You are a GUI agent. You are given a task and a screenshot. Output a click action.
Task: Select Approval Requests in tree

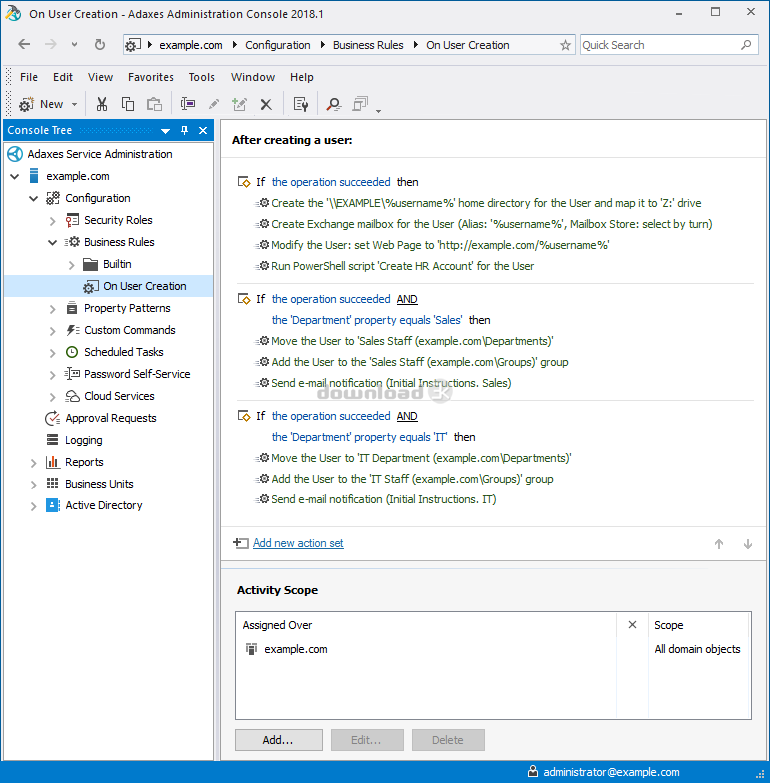110,418
